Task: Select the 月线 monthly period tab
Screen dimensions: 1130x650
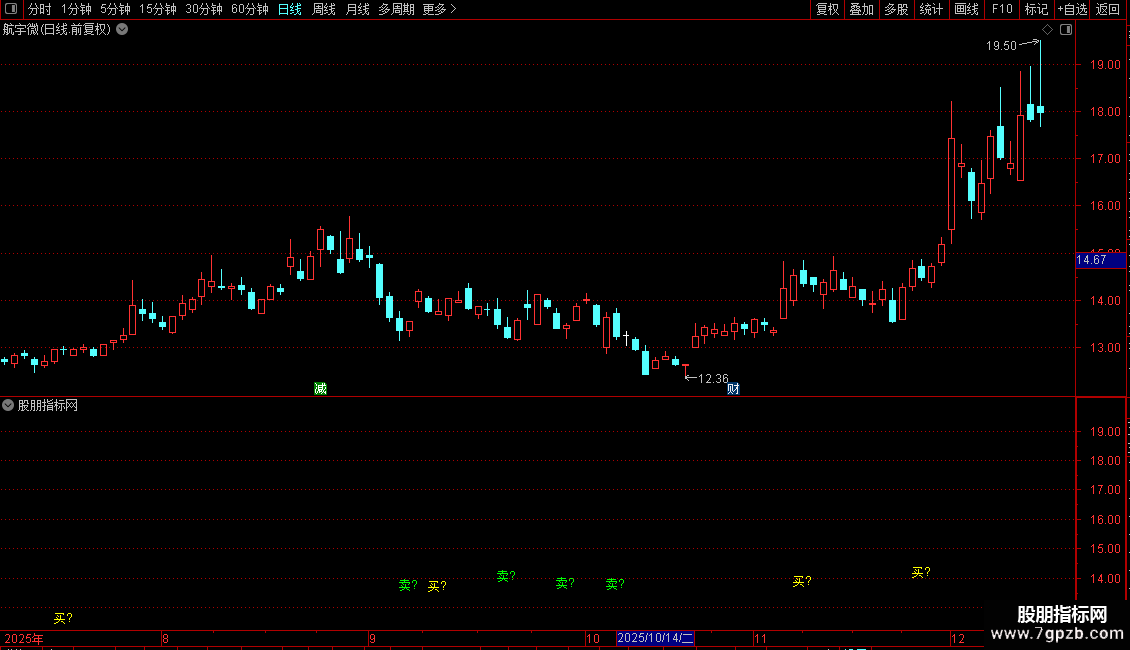Action: click(357, 9)
